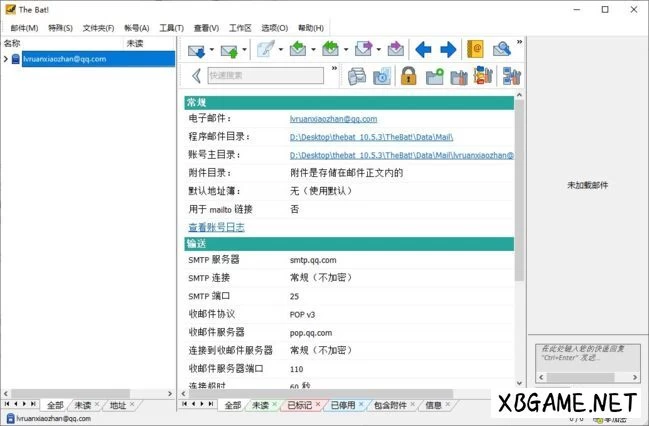Open the orange address book icon
Viewport: 649px width, 426px height.
point(476,49)
